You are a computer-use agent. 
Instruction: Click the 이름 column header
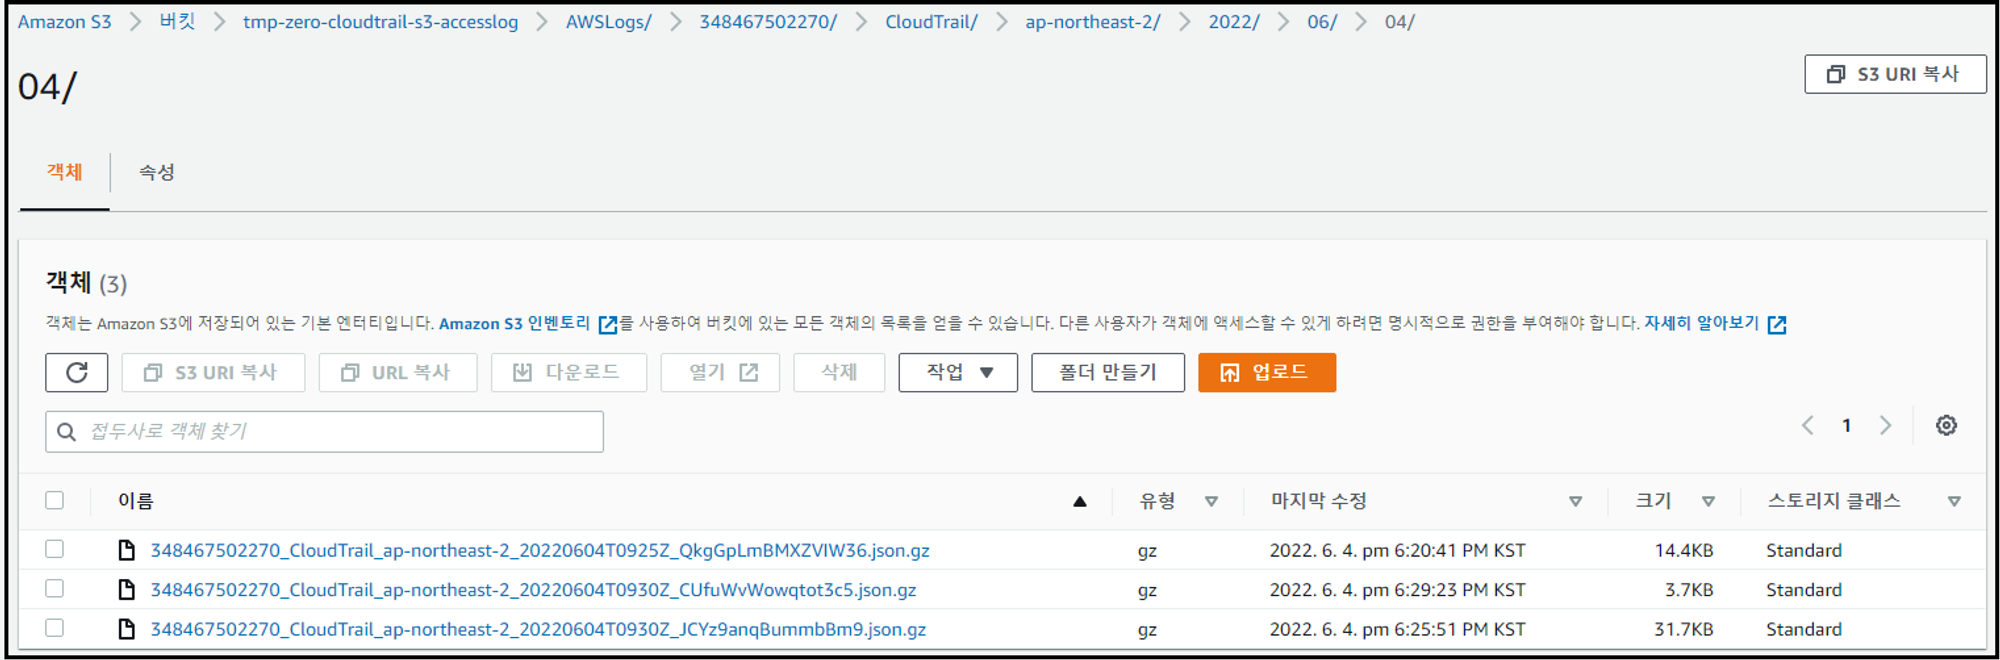pos(136,501)
